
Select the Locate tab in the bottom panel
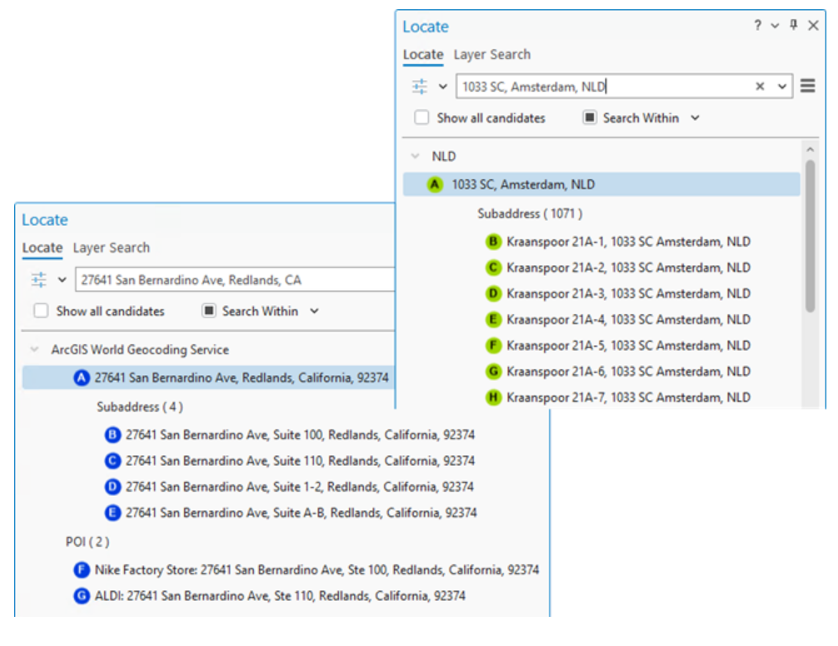[x=42, y=248]
